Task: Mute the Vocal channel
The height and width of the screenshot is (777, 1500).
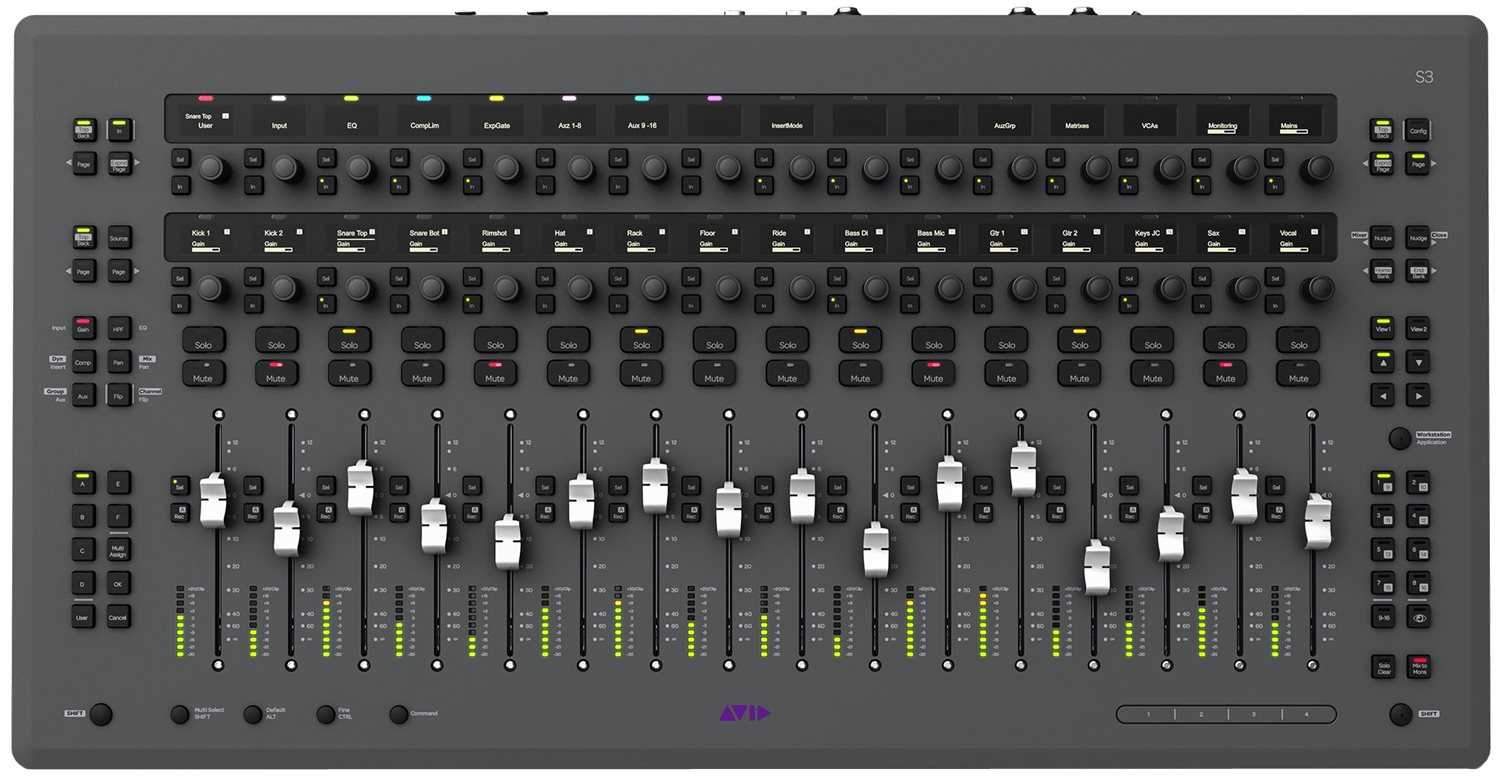Action: (x=1298, y=378)
